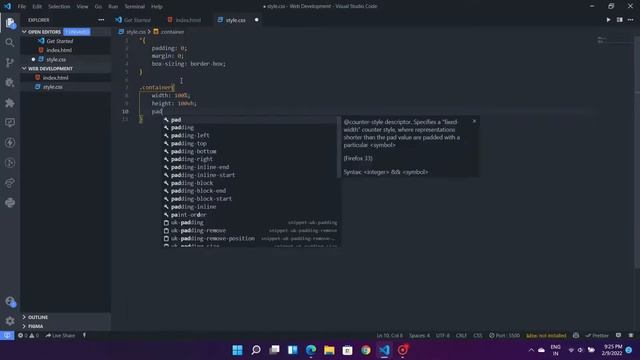
Task: Open the Edit menu
Action: click(x=37, y=7)
